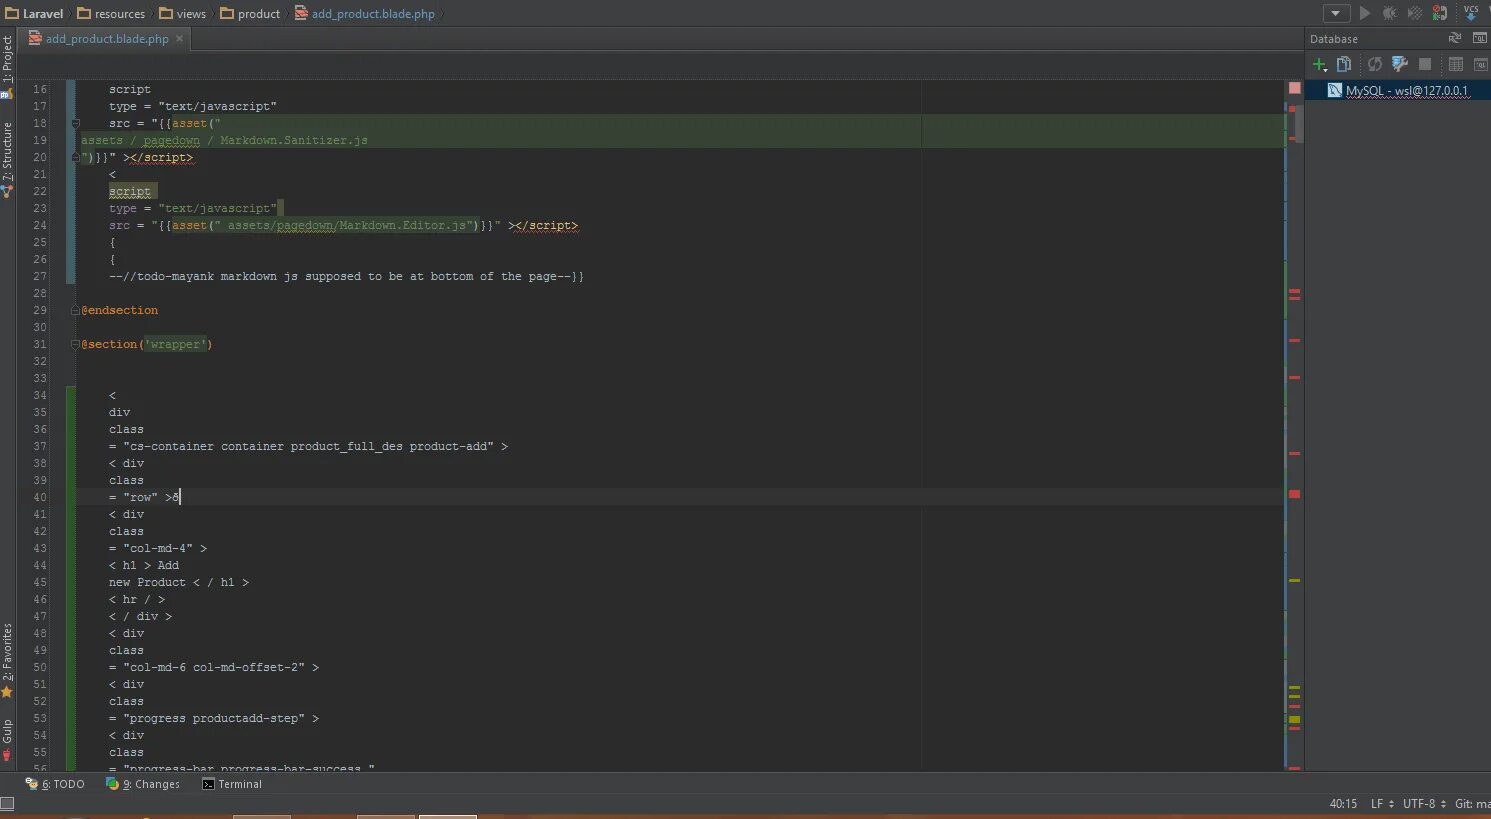Screen dimensions: 1491x819
Task: Open the Database tool window title
Action: pyautogui.click(x=1334, y=39)
